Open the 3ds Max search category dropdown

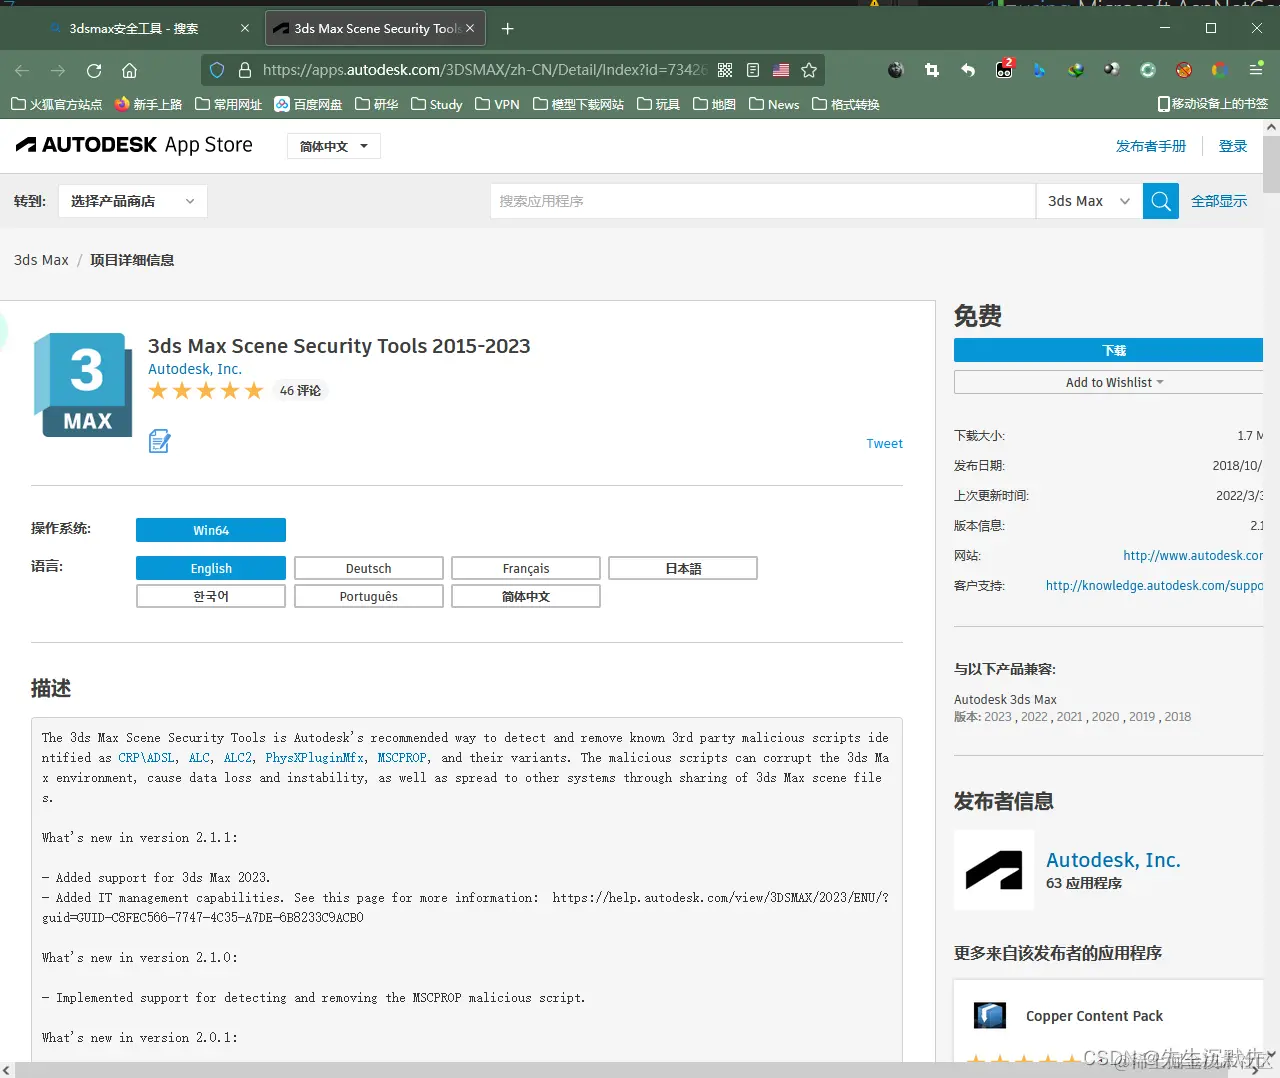coord(1089,201)
